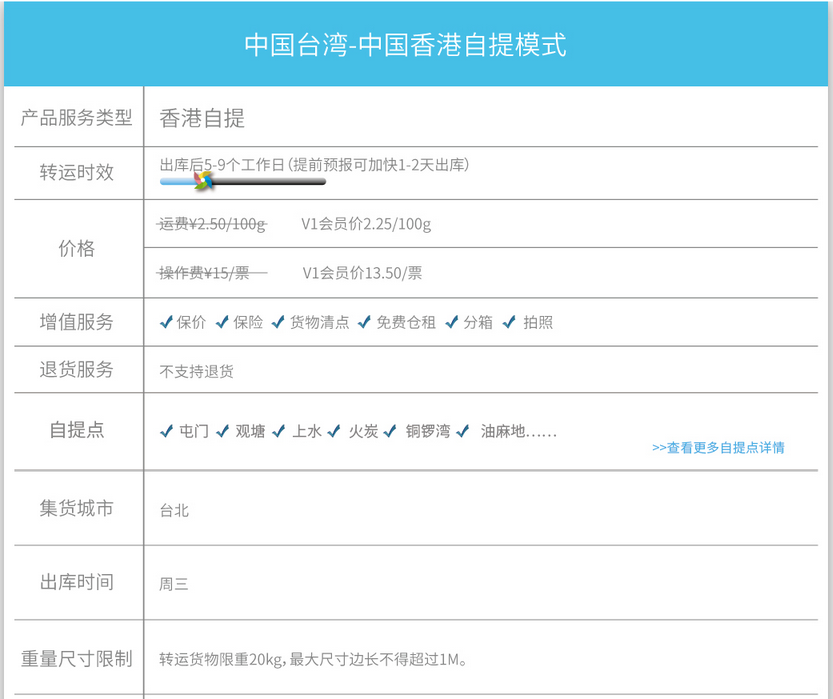Viewport: 833px width, 699px height.
Task: Click the checkmark icon beside 保价
Action: tap(167, 322)
